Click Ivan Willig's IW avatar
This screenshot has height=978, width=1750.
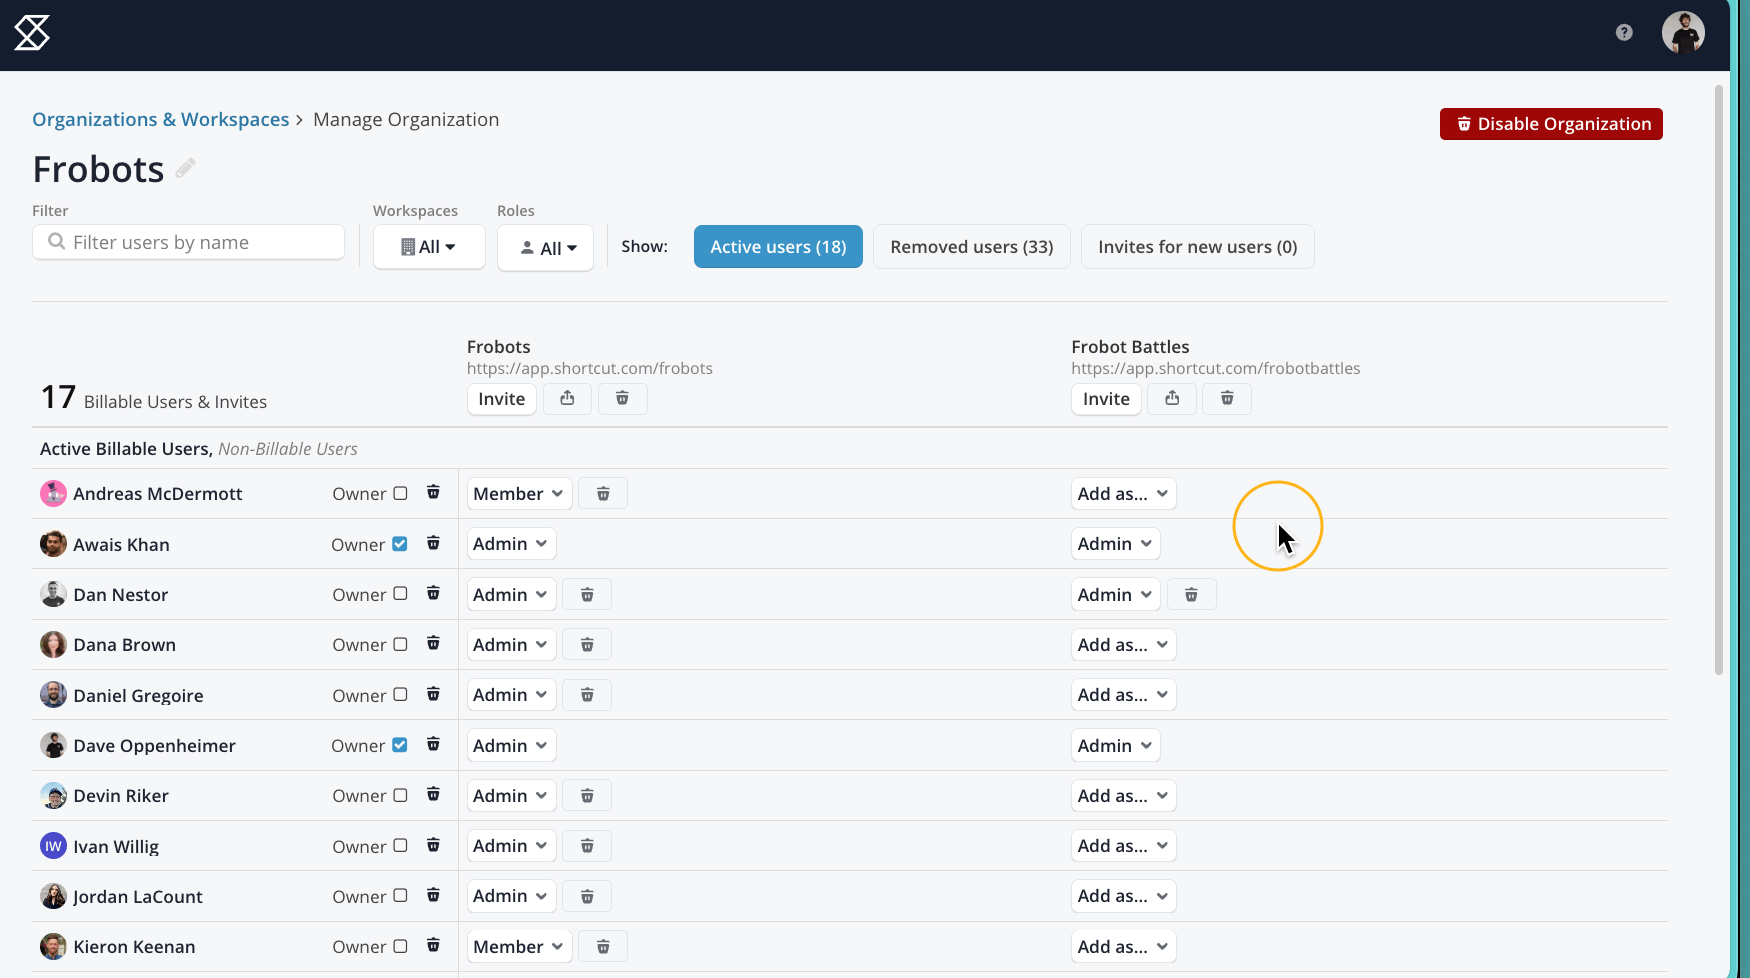(53, 846)
